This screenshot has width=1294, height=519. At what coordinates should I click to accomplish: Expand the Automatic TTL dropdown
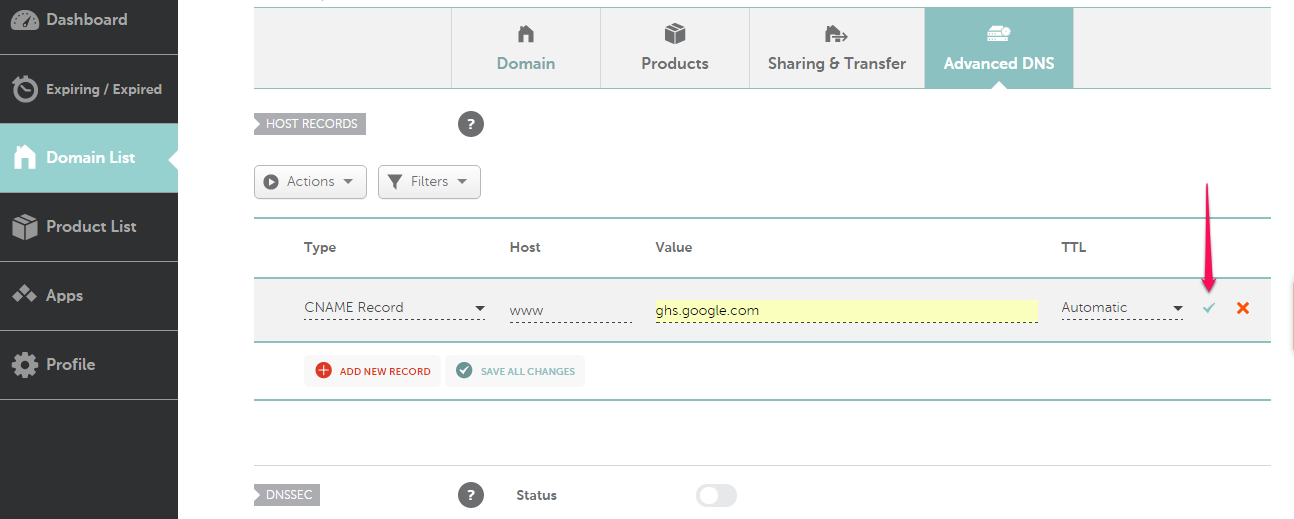[1122, 308]
